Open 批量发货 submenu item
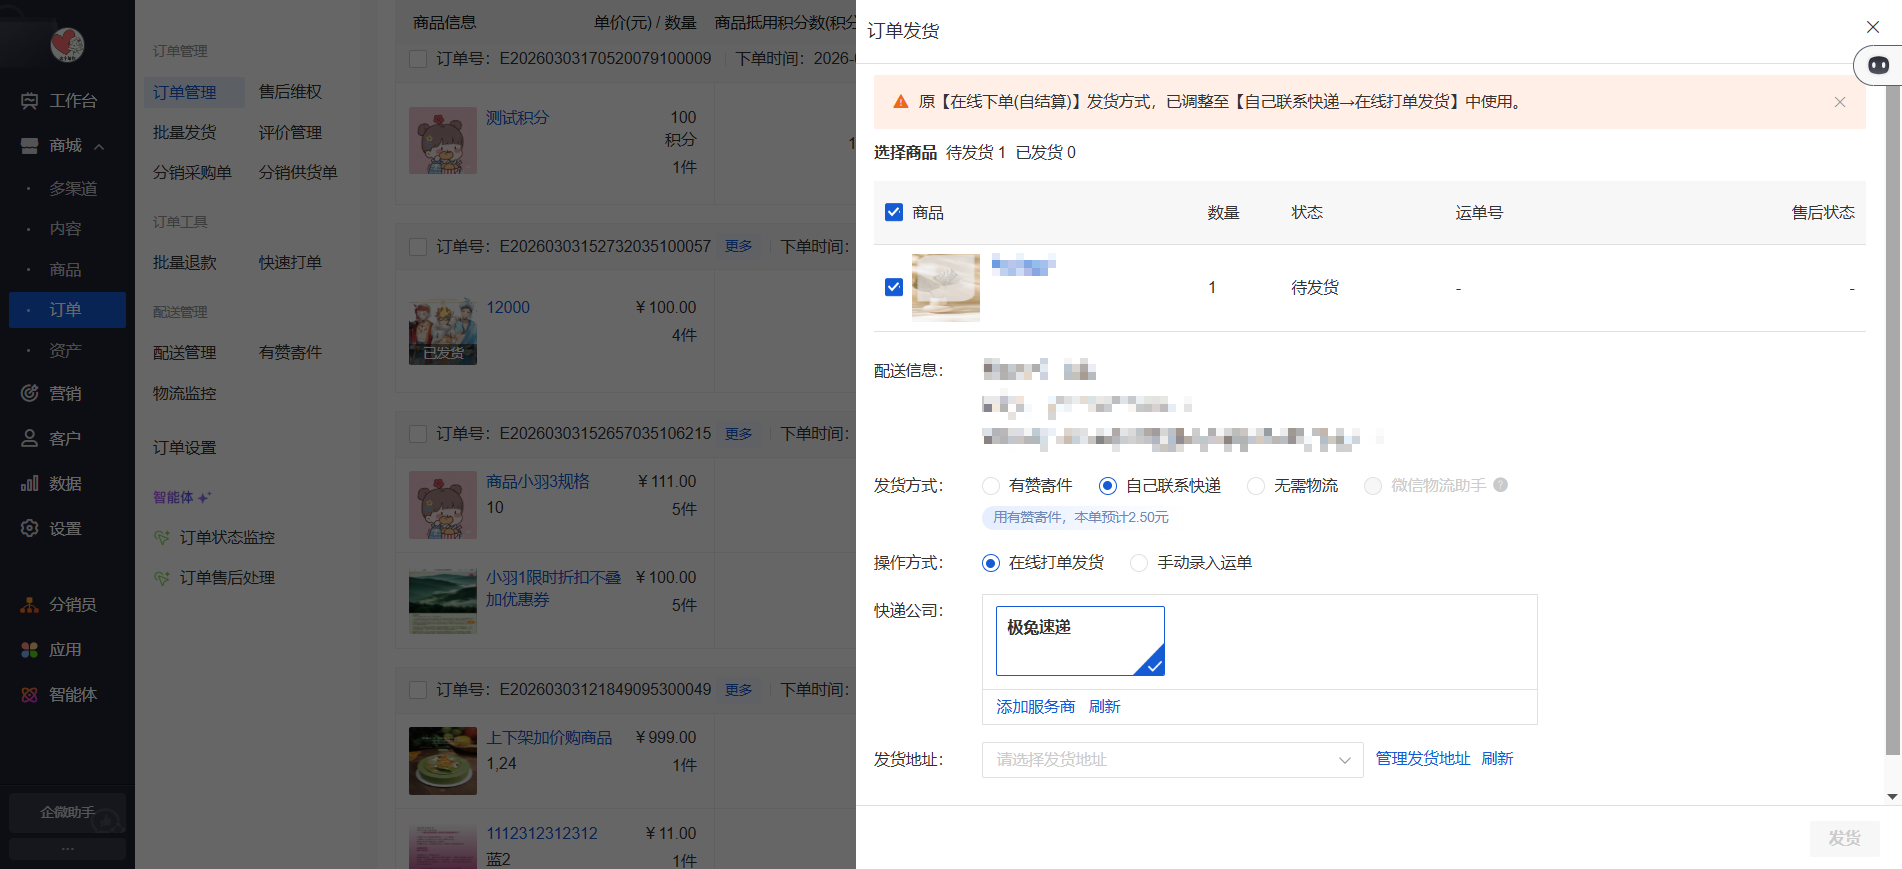Image resolution: width=1902 pixels, height=869 pixels. click(x=185, y=132)
